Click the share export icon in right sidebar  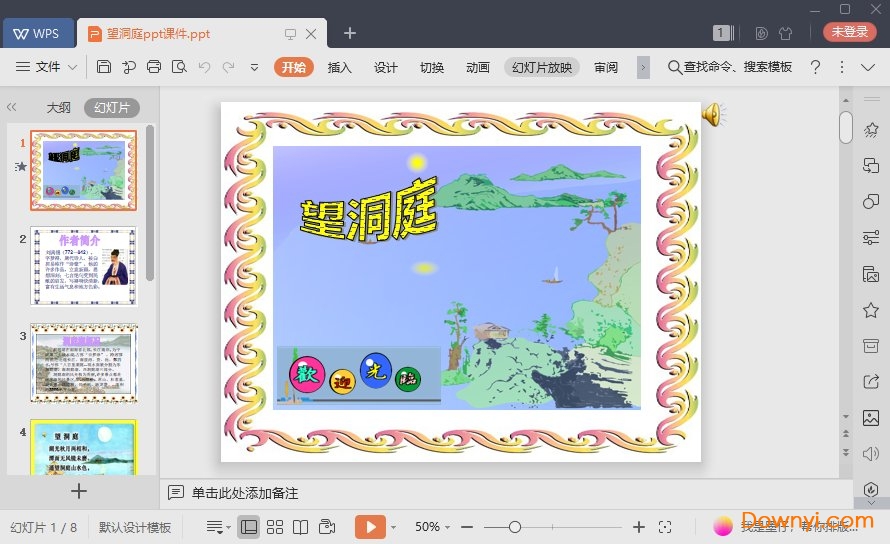tap(871, 382)
